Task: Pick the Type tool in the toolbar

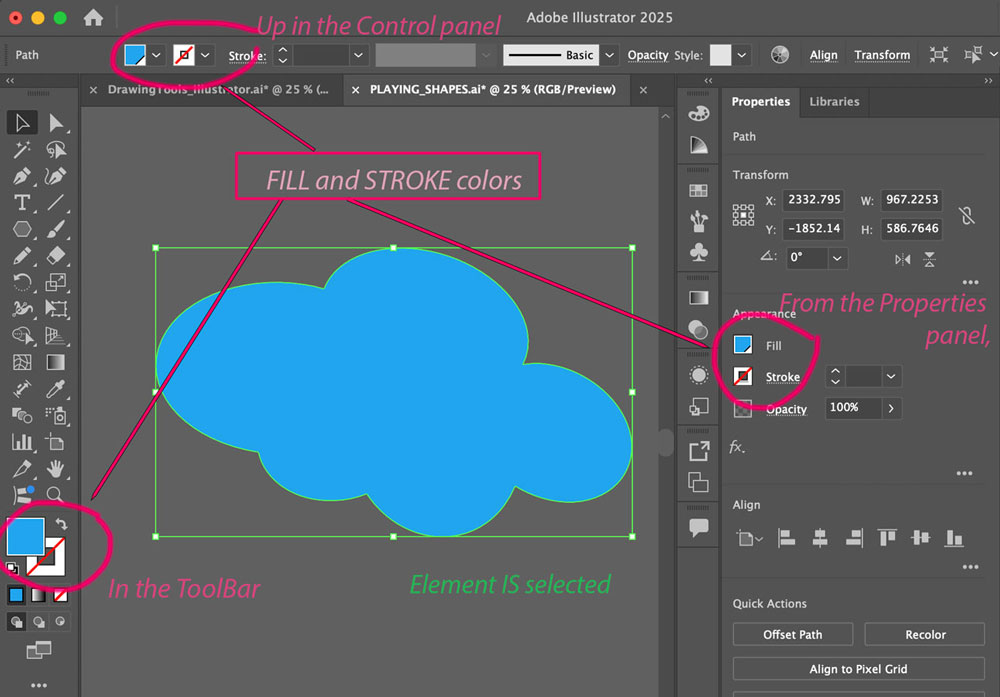Action: pos(22,203)
